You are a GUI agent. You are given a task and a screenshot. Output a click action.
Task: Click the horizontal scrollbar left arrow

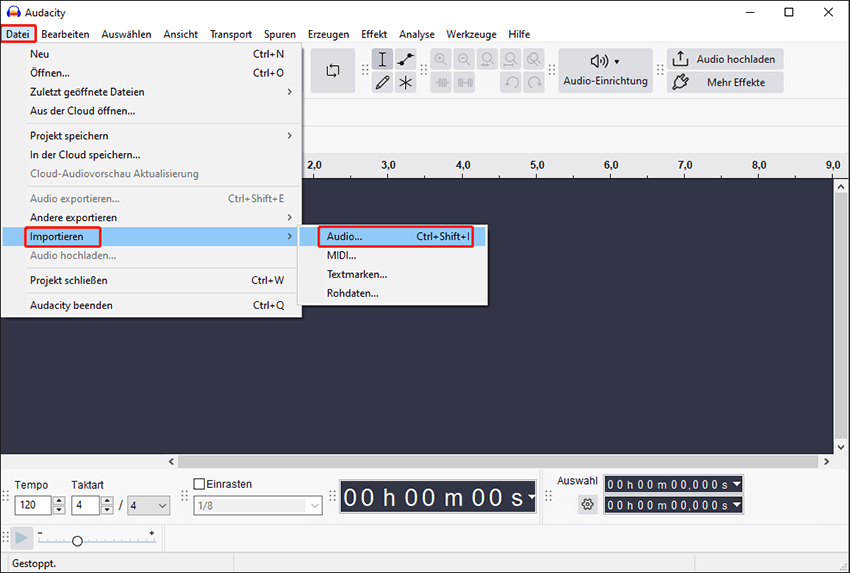click(171, 462)
